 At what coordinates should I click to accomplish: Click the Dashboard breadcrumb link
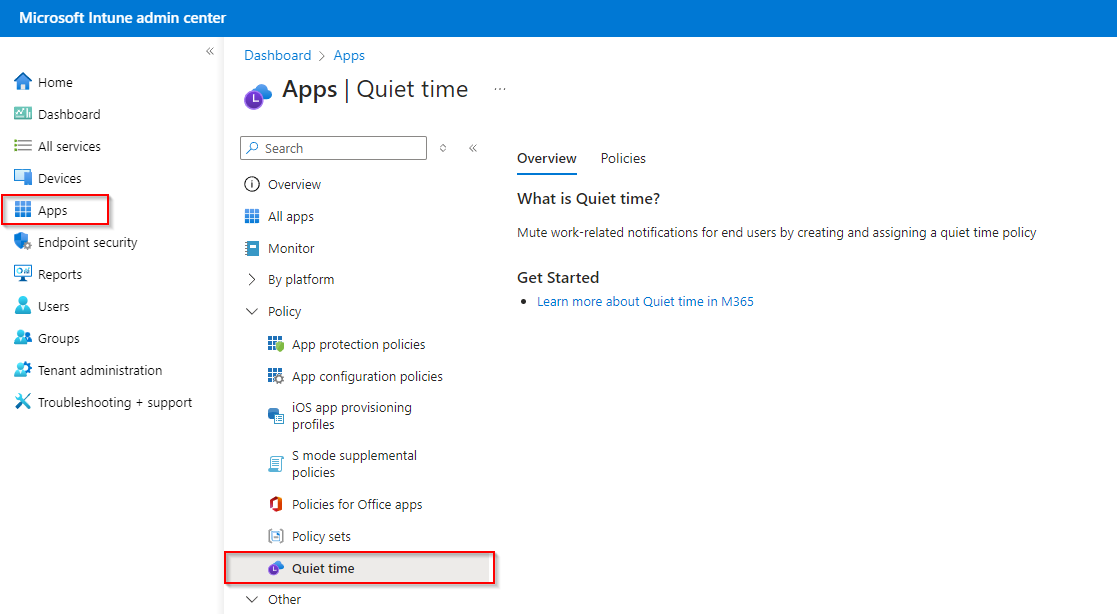pos(277,56)
